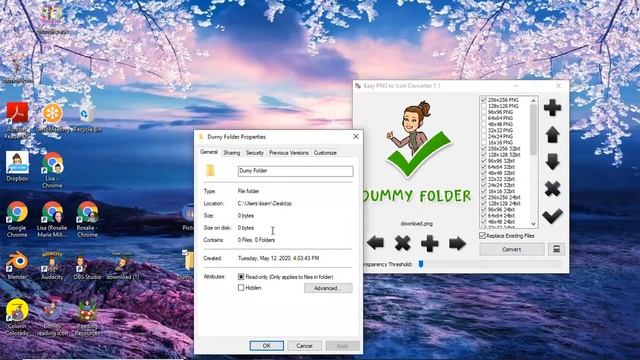Select the GoToMeeting desktop icon
This screenshot has width=640, height=360.
[x=52, y=118]
